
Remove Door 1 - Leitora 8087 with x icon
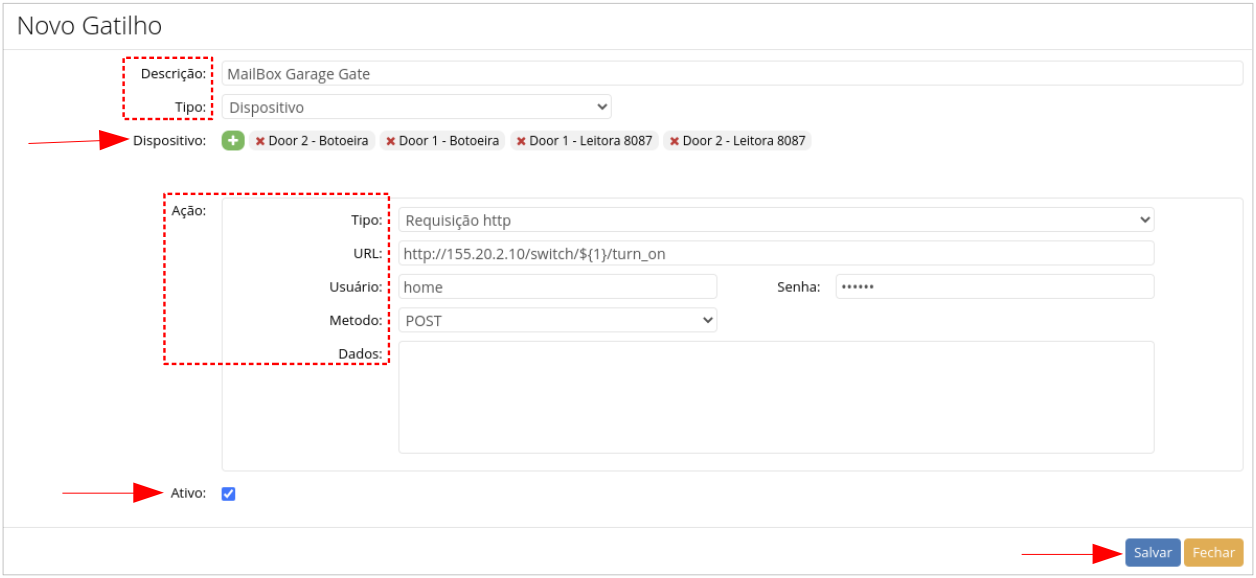(520, 142)
